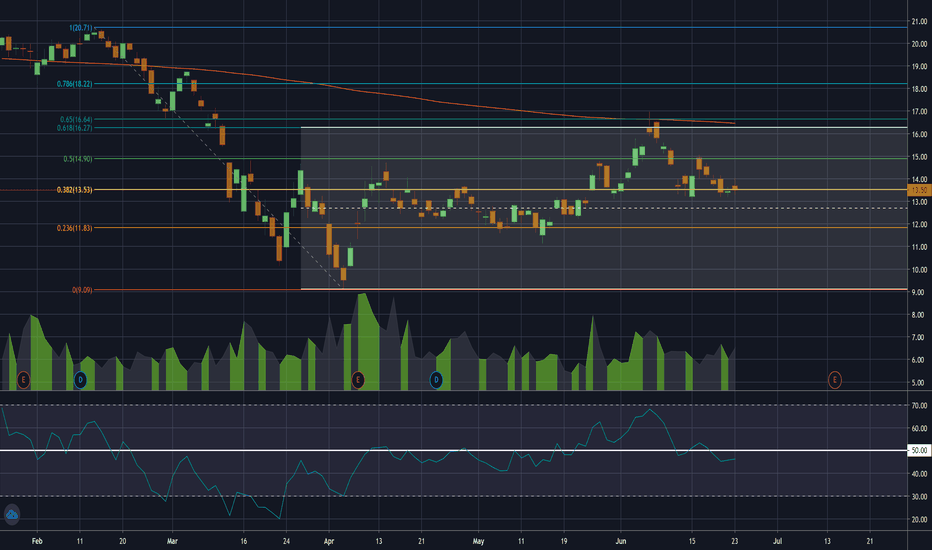Open the late April dividend D marker

click(436, 379)
